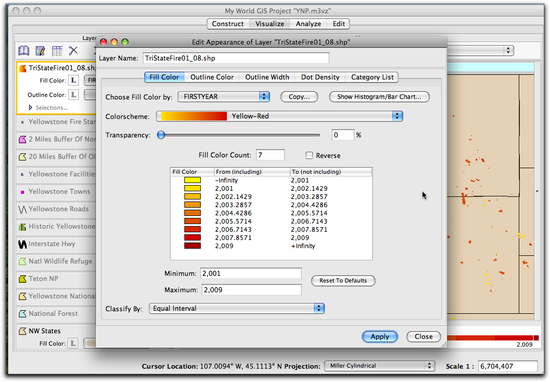Click the Minimum value field
The image size is (550, 382).
pos(251,274)
